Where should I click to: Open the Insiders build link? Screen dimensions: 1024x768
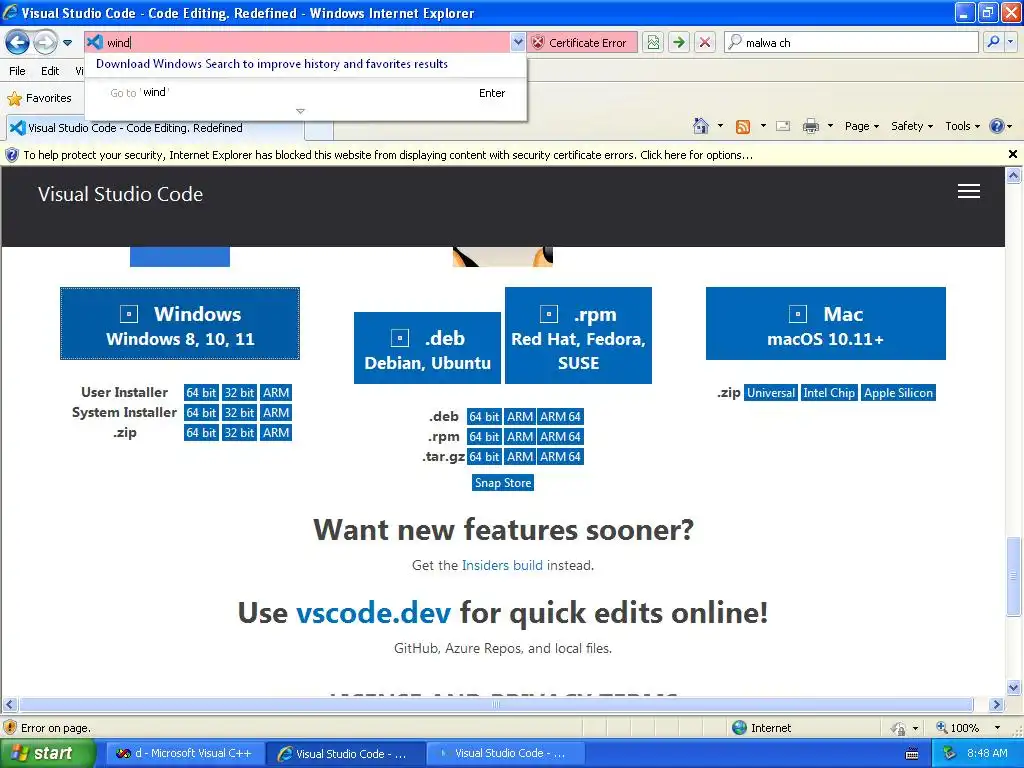pyautogui.click(x=502, y=566)
